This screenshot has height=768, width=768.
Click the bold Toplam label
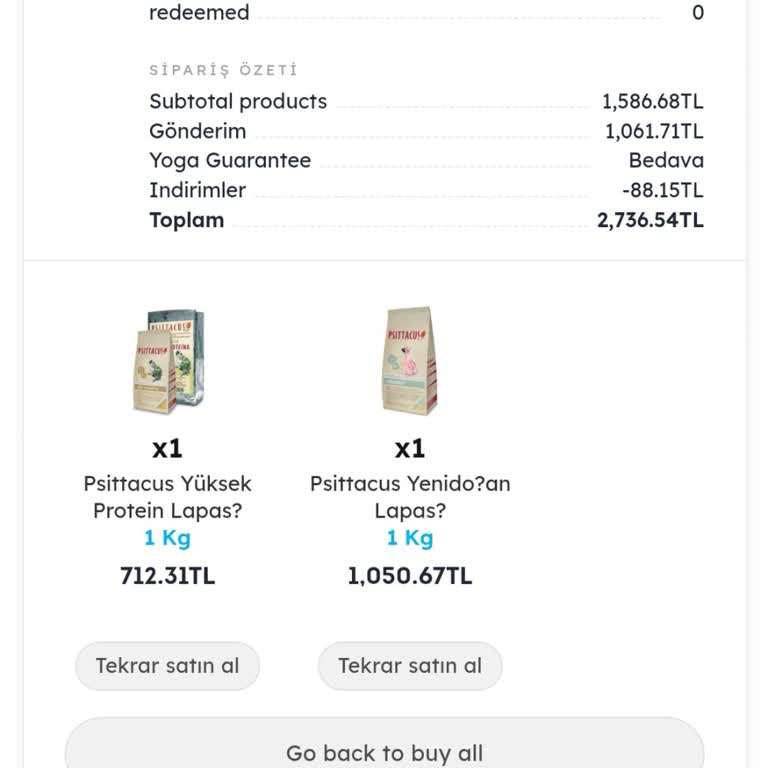[186, 220]
